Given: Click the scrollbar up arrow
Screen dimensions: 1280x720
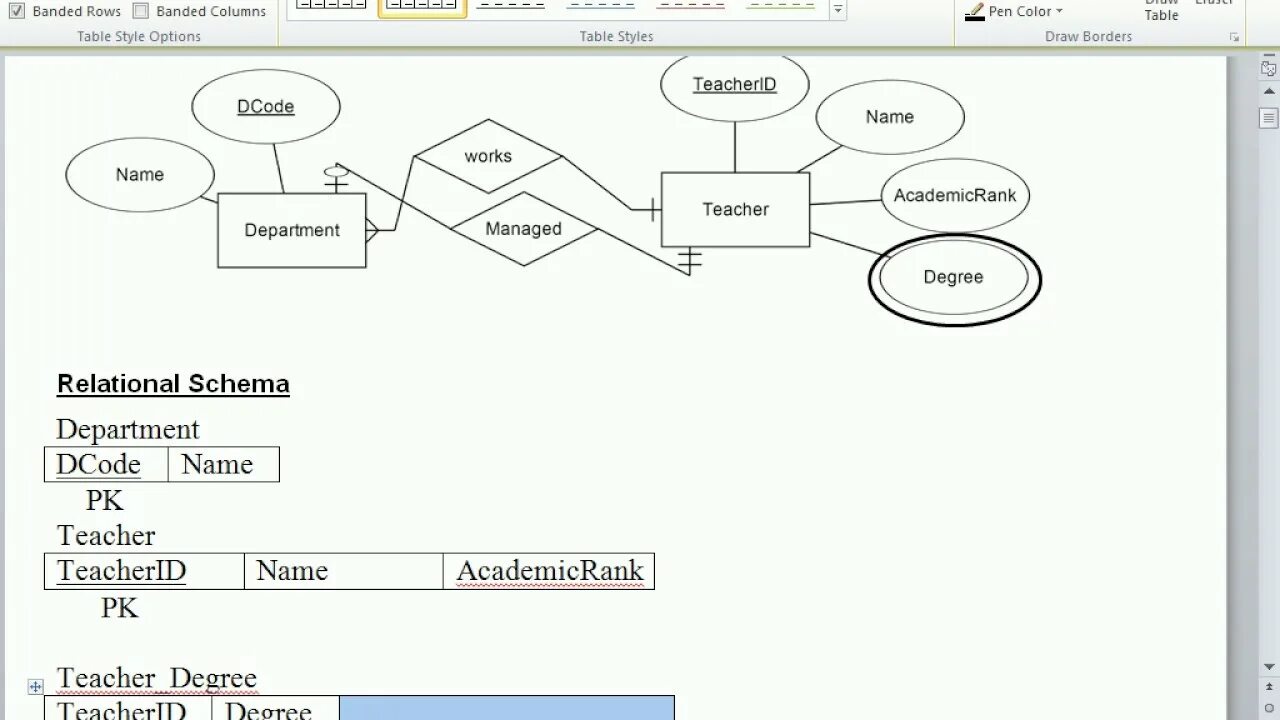Looking at the screenshot, I should (1269, 91).
